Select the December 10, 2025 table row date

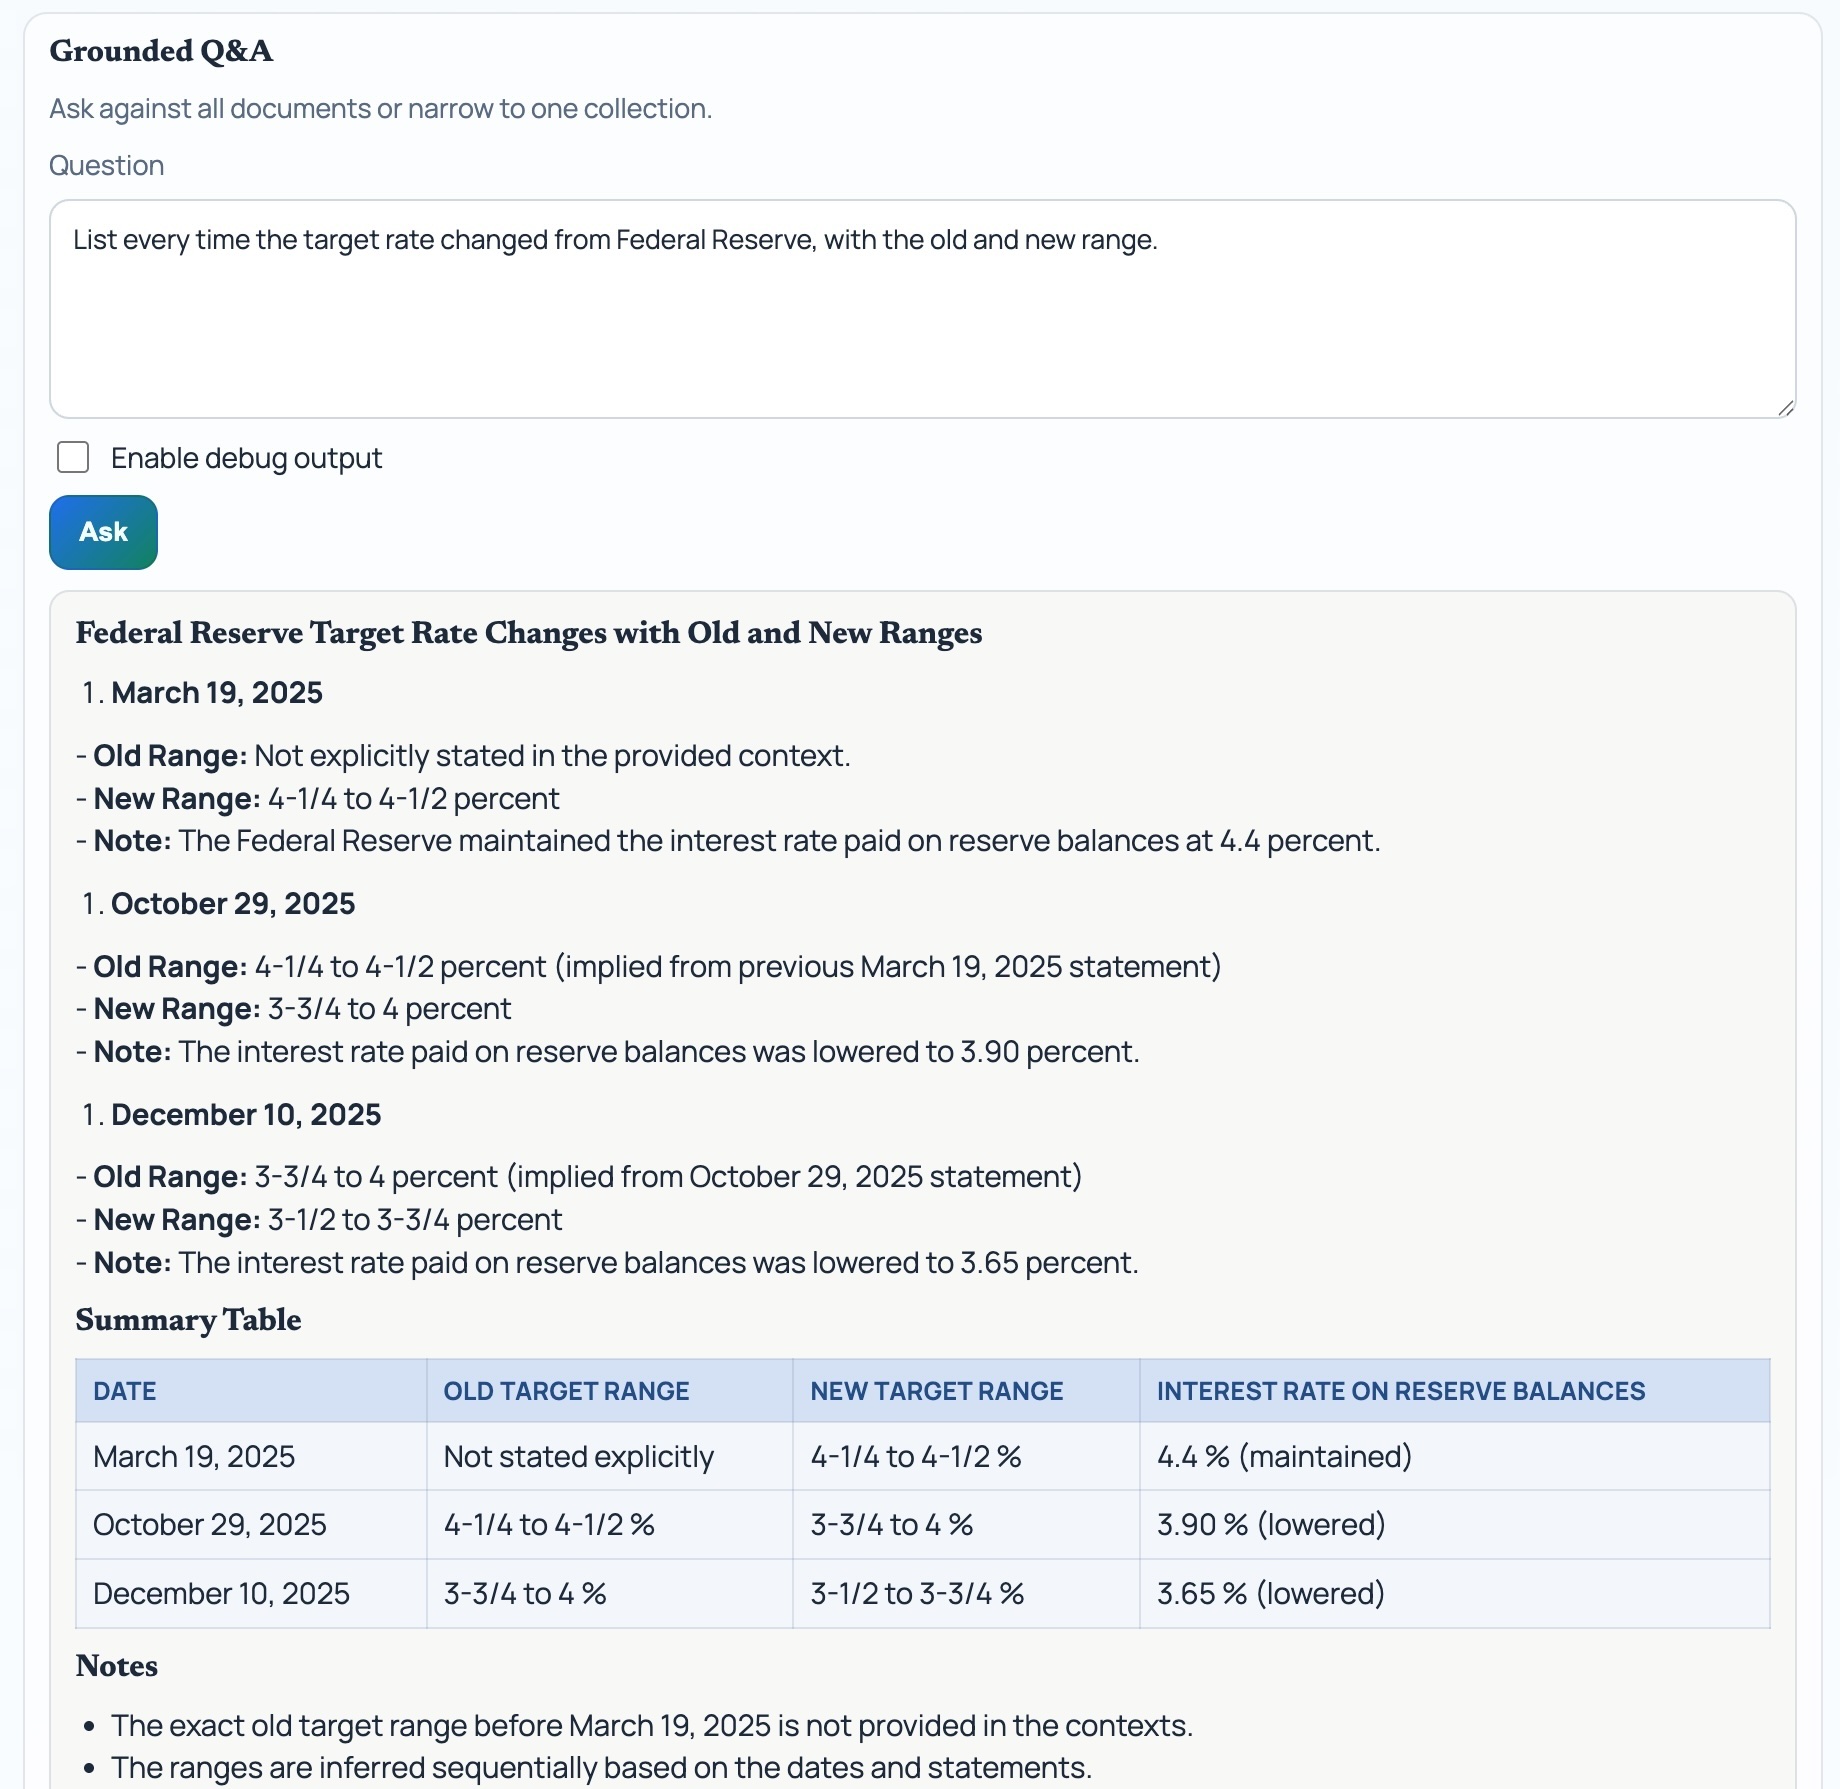click(x=221, y=1594)
